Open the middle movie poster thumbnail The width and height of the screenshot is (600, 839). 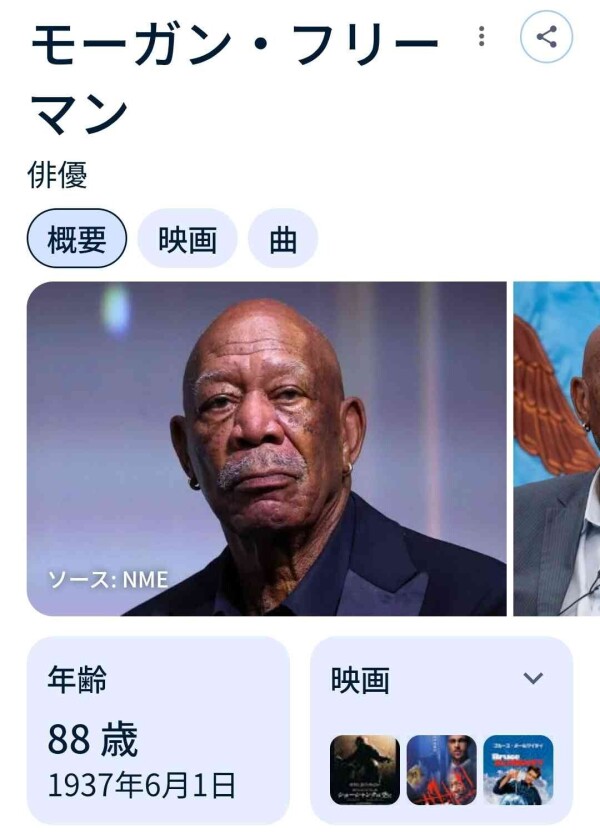tap(442, 770)
